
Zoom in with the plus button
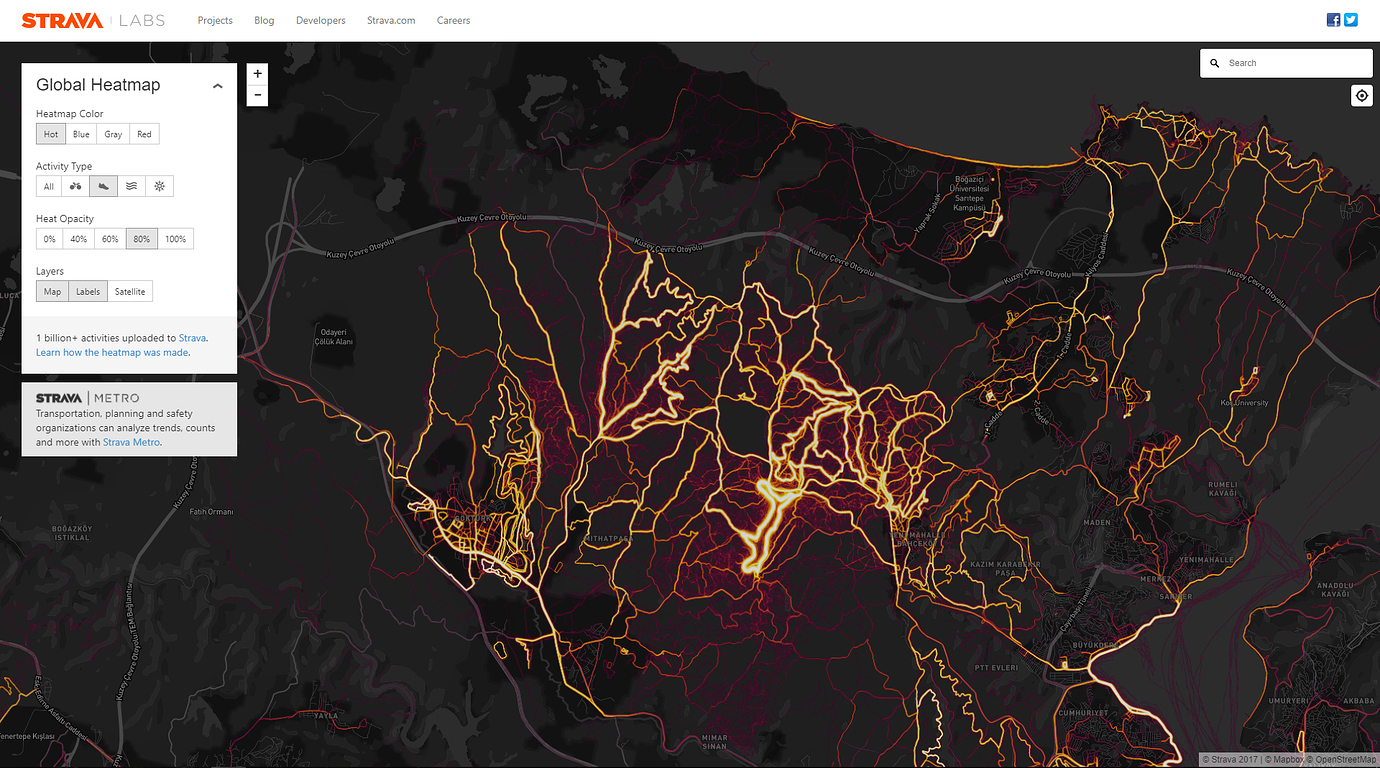(258, 74)
